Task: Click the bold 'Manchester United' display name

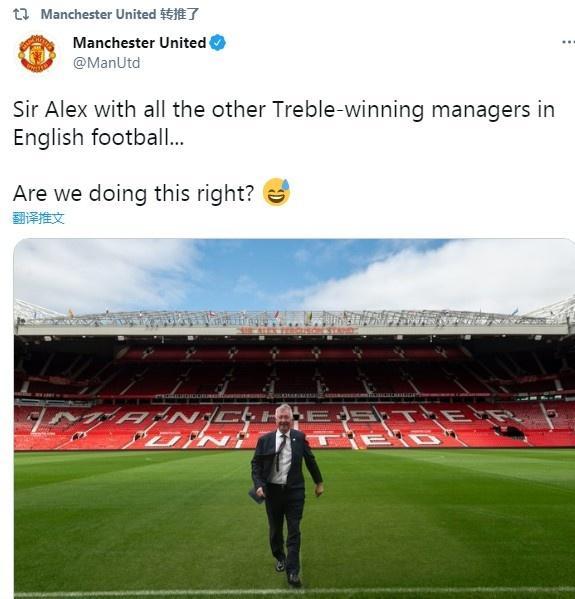Action: click(139, 42)
